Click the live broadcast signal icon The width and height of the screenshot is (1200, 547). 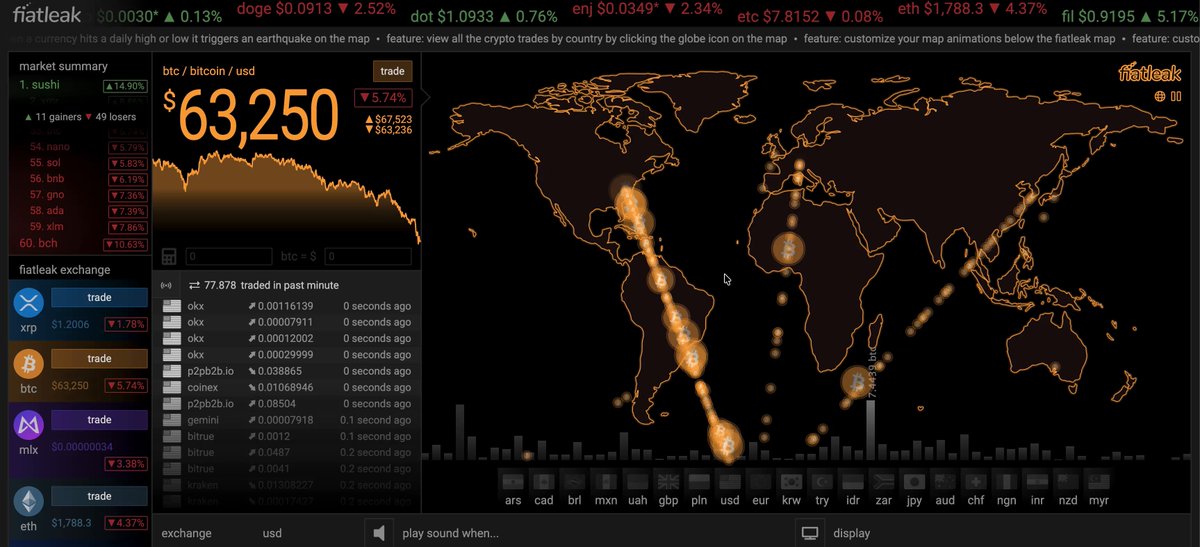(167, 286)
